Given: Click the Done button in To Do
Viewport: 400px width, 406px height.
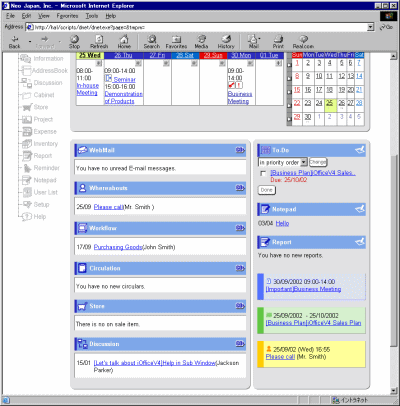Looking at the screenshot, I should click(x=267, y=190).
